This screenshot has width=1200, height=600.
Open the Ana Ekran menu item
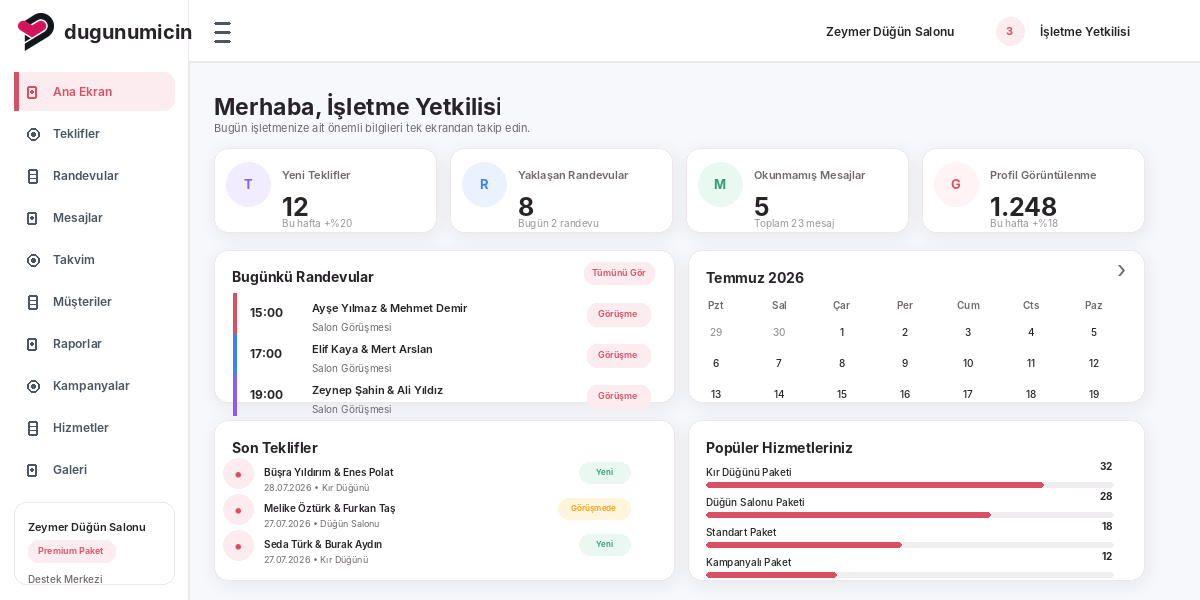pos(95,92)
